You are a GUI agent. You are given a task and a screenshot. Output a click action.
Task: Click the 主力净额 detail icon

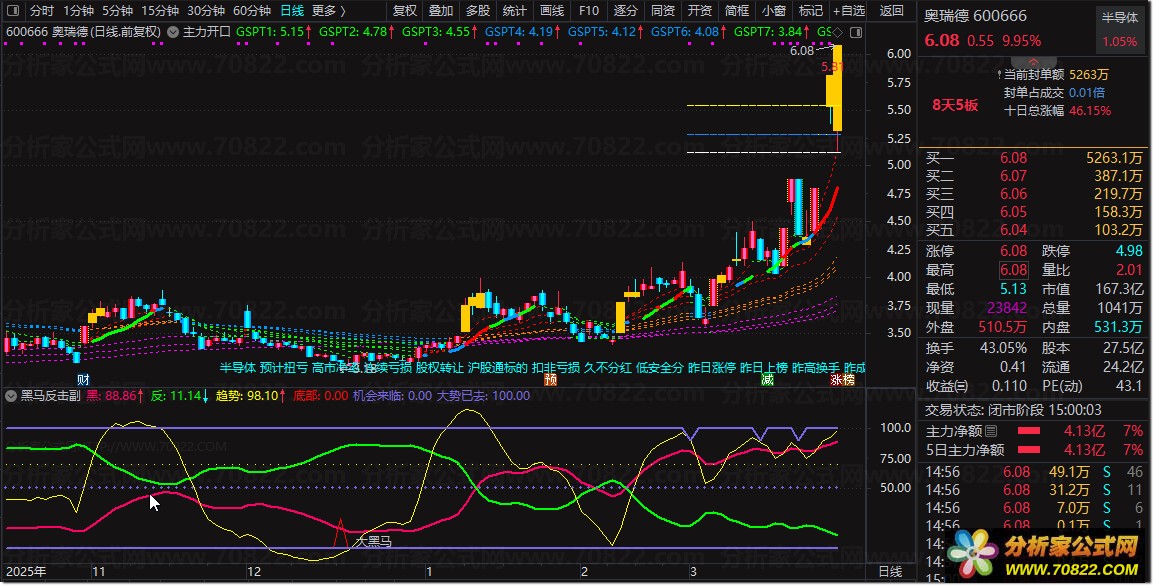click(991, 431)
